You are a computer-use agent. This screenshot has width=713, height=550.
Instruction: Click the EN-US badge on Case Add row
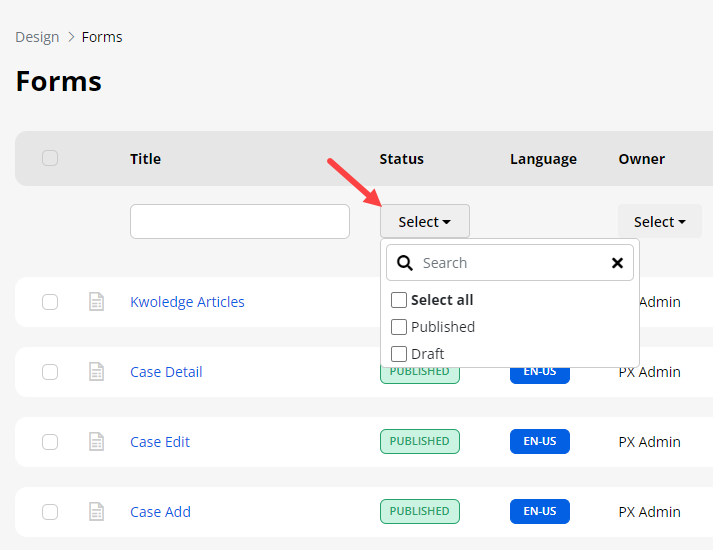pos(539,512)
